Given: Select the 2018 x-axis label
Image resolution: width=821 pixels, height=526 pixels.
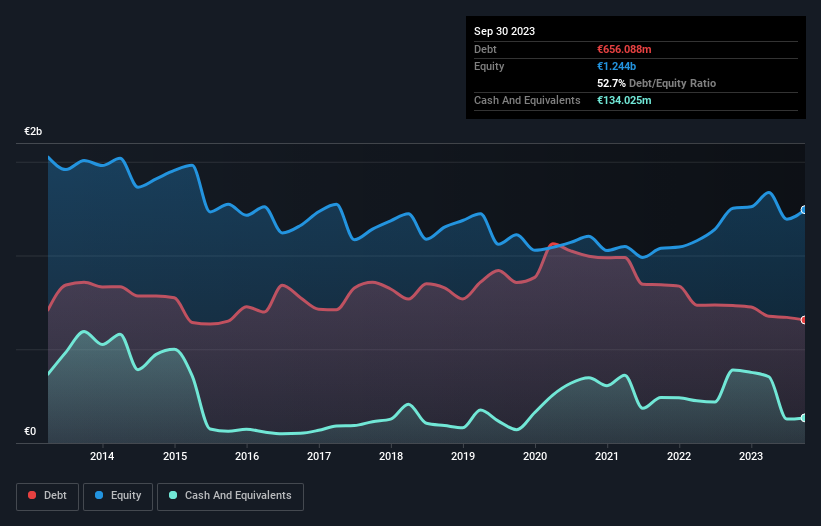Looking at the screenshot, I should click(x=391, y=456).
